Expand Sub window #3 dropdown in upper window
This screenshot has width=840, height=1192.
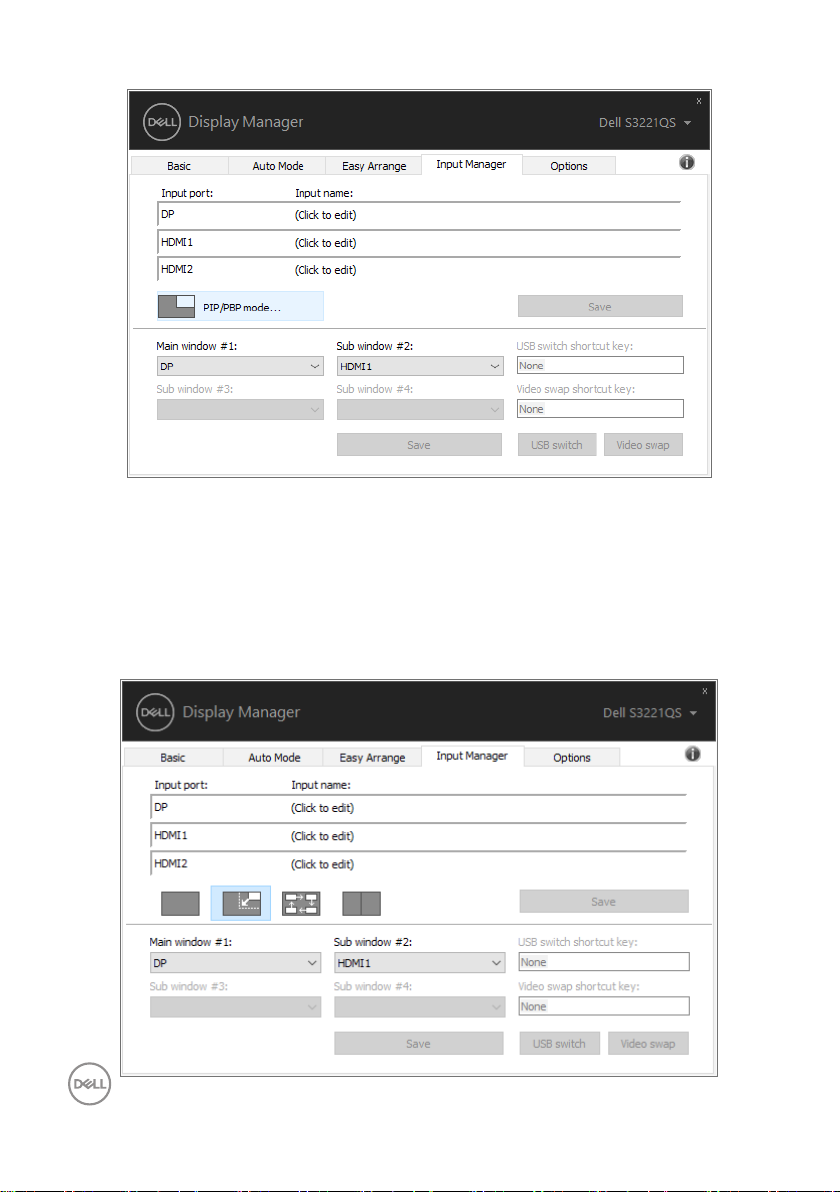240,410
